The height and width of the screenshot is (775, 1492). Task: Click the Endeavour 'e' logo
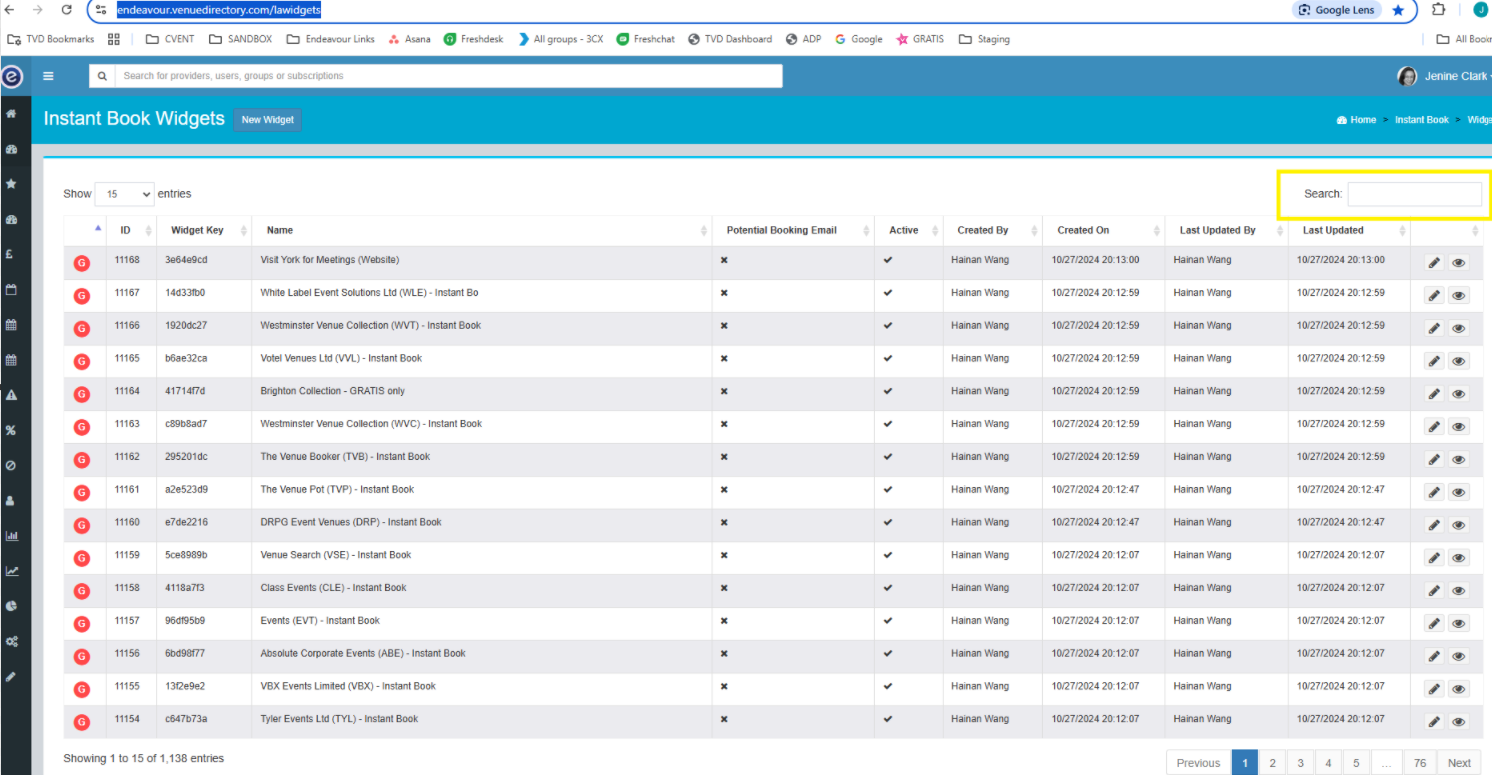12,76
